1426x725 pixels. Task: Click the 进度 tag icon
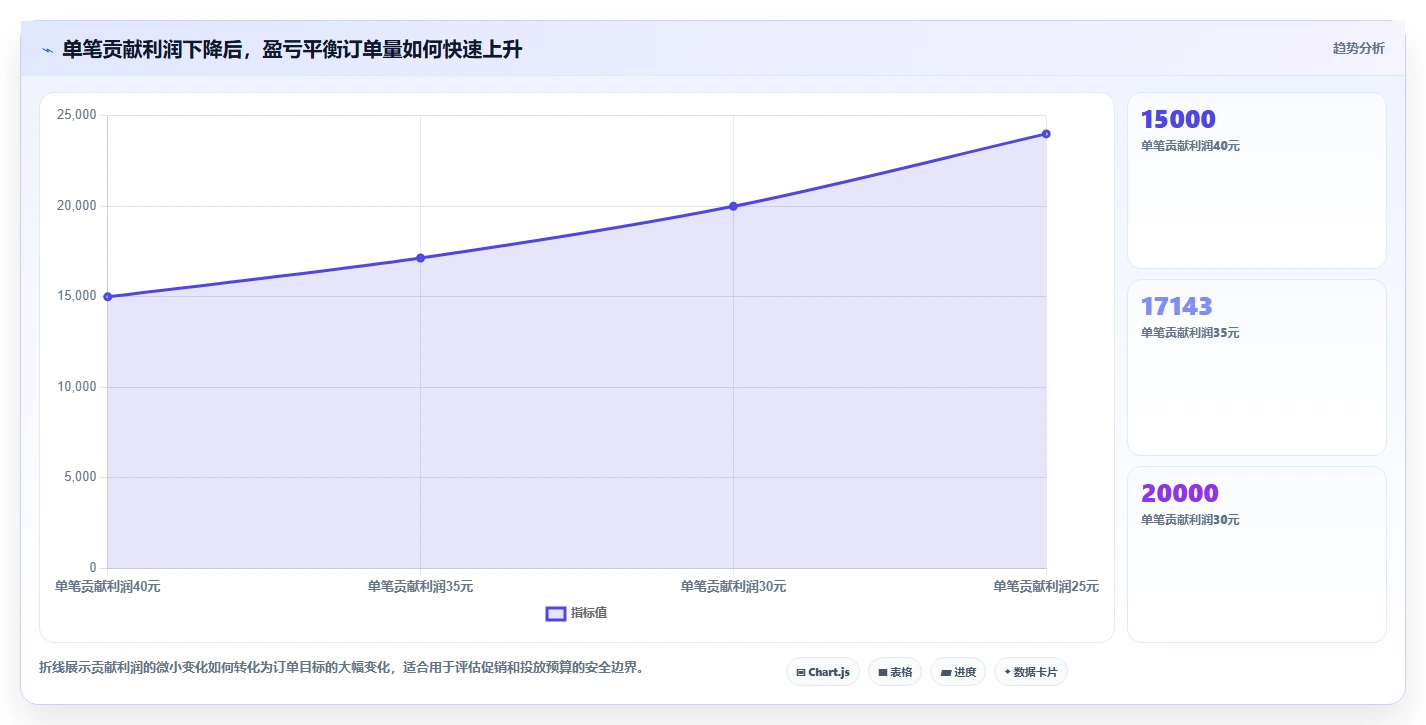946,672
